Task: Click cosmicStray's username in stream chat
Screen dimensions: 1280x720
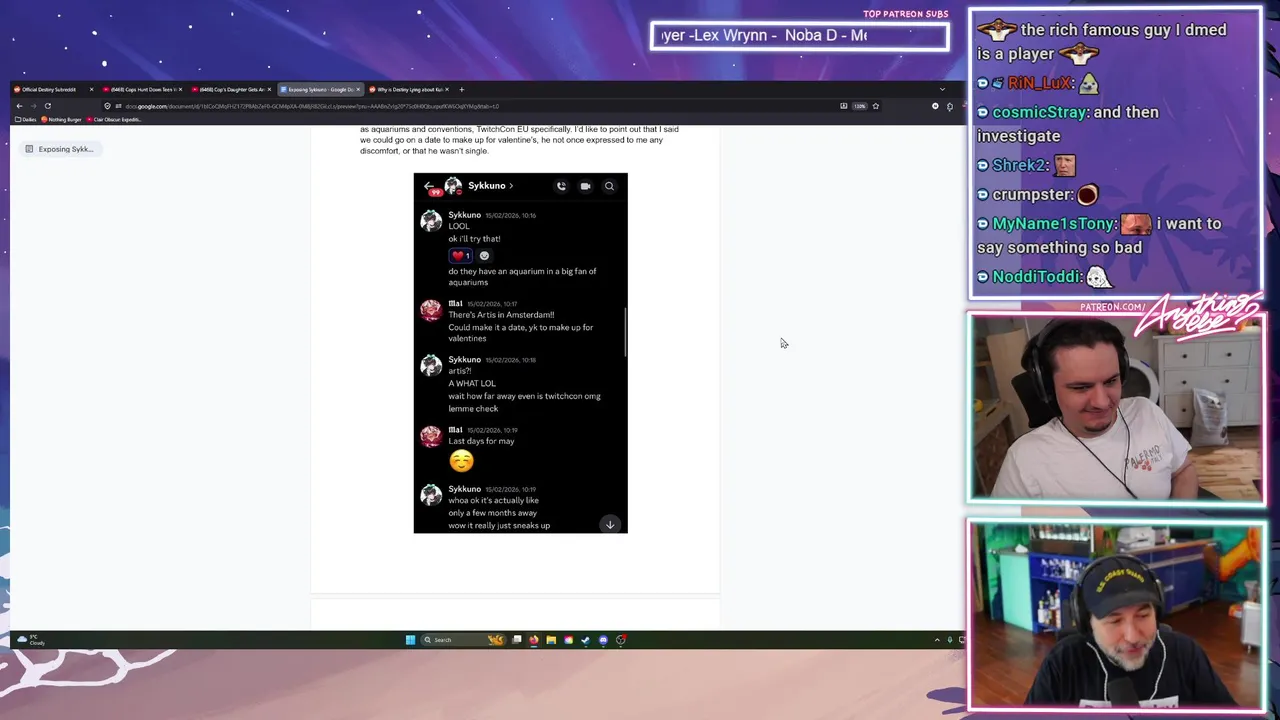Action: click(1039, 112)
